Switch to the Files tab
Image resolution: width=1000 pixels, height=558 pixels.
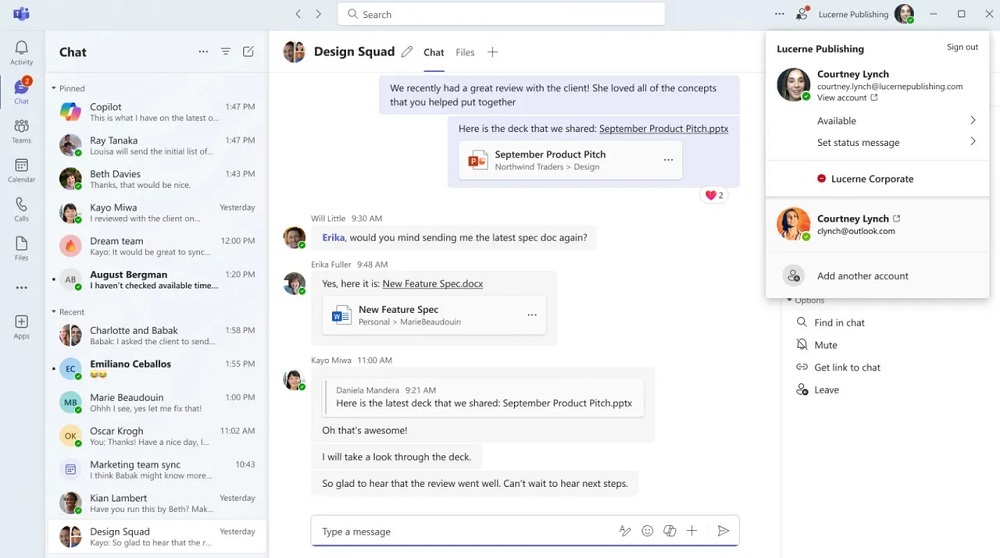(465, 52)
